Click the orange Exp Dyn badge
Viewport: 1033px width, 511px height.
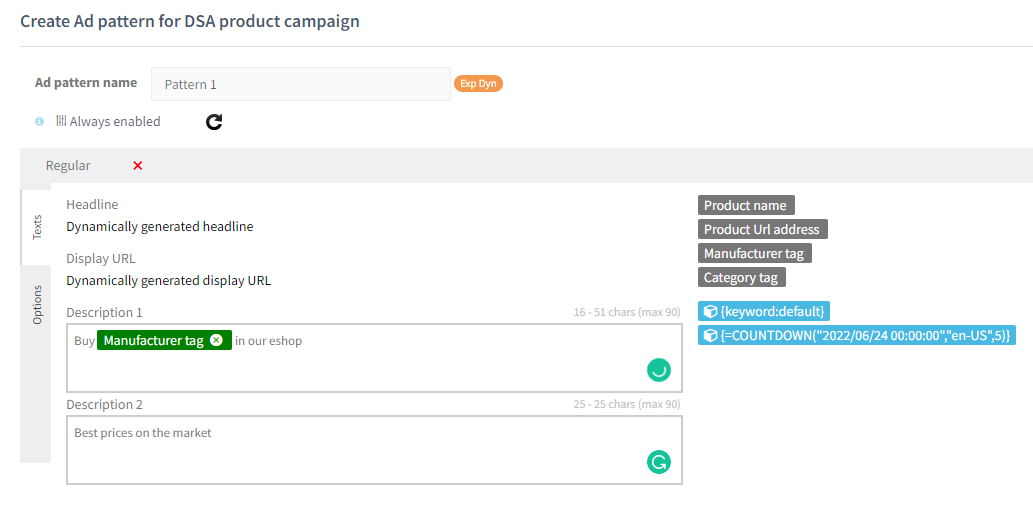click(x=478, y=84)
